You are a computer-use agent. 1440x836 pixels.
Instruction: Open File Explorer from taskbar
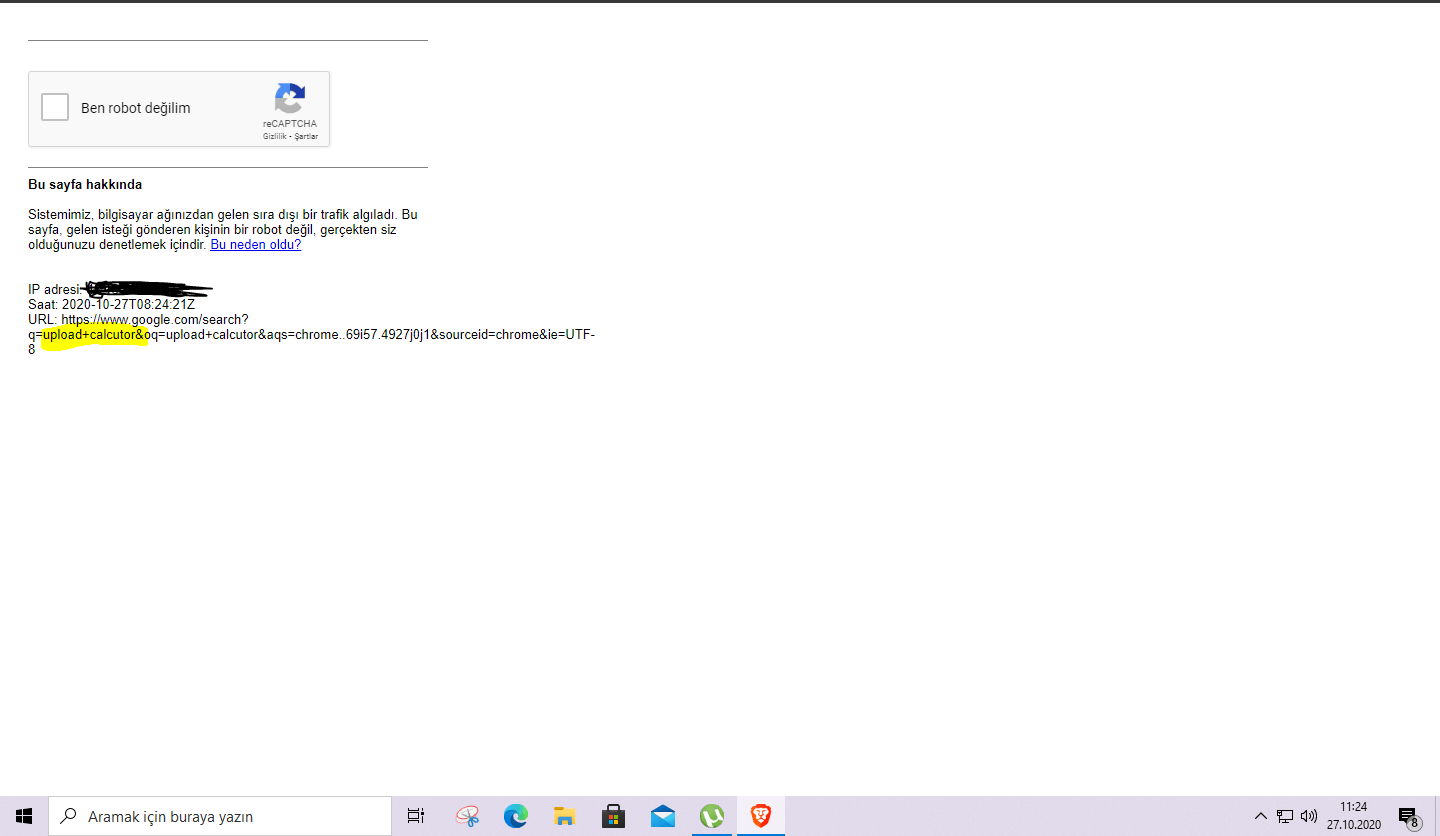pyautogui.click(x=565, y=816)
